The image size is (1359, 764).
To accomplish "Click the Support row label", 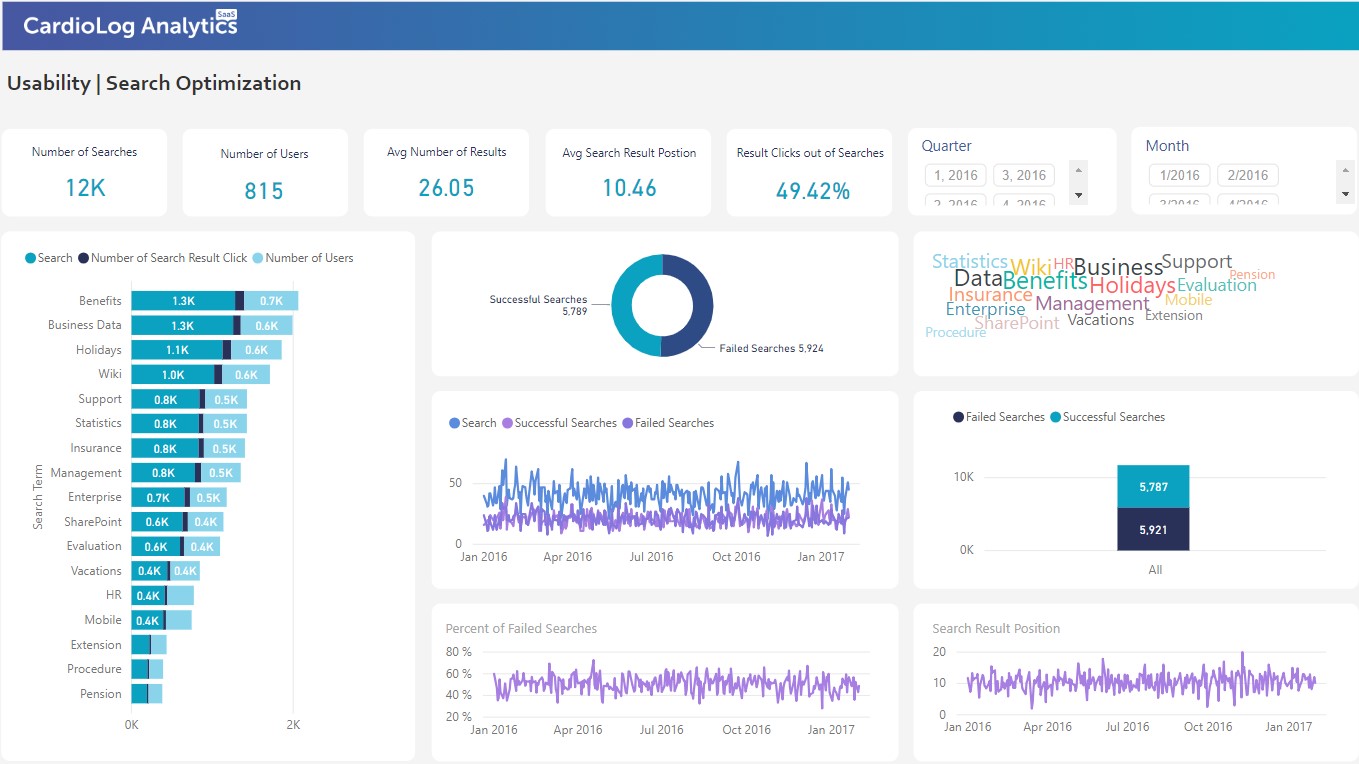I will (100, 399).
